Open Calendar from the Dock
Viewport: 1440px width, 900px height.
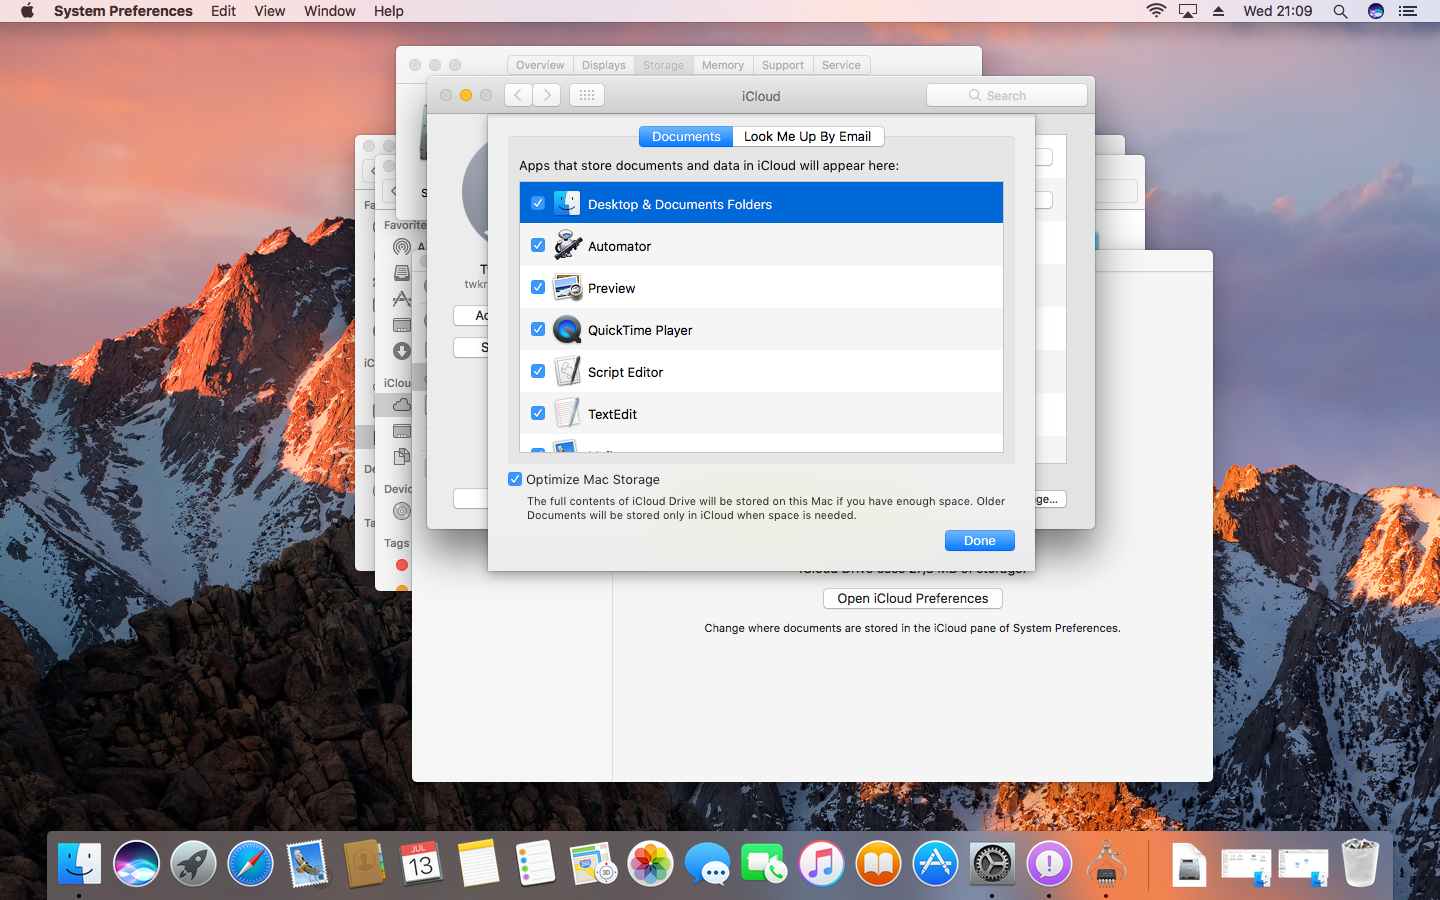[x=421, y=864]
